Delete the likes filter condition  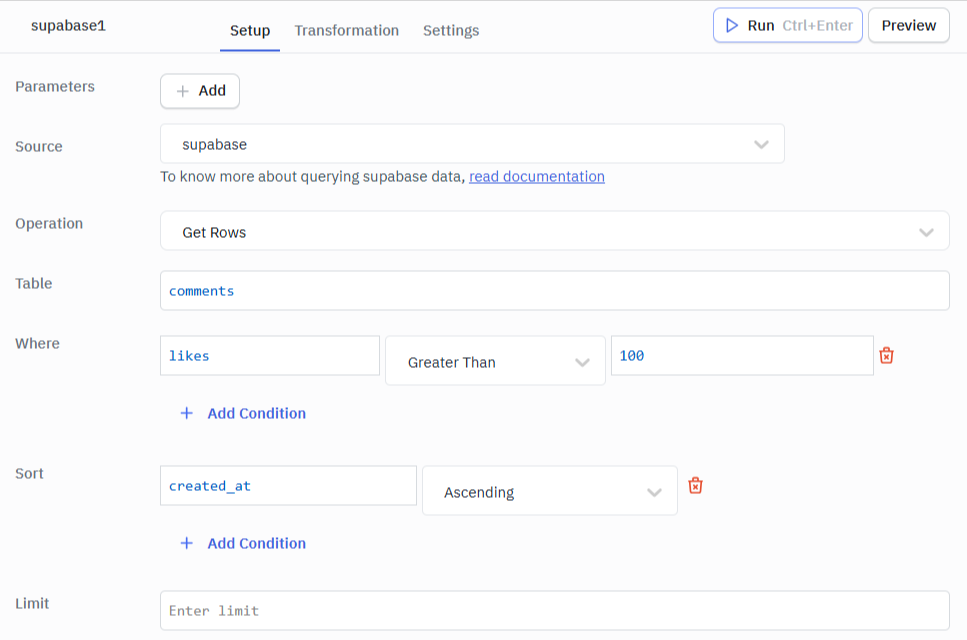[x=886, y=355]
